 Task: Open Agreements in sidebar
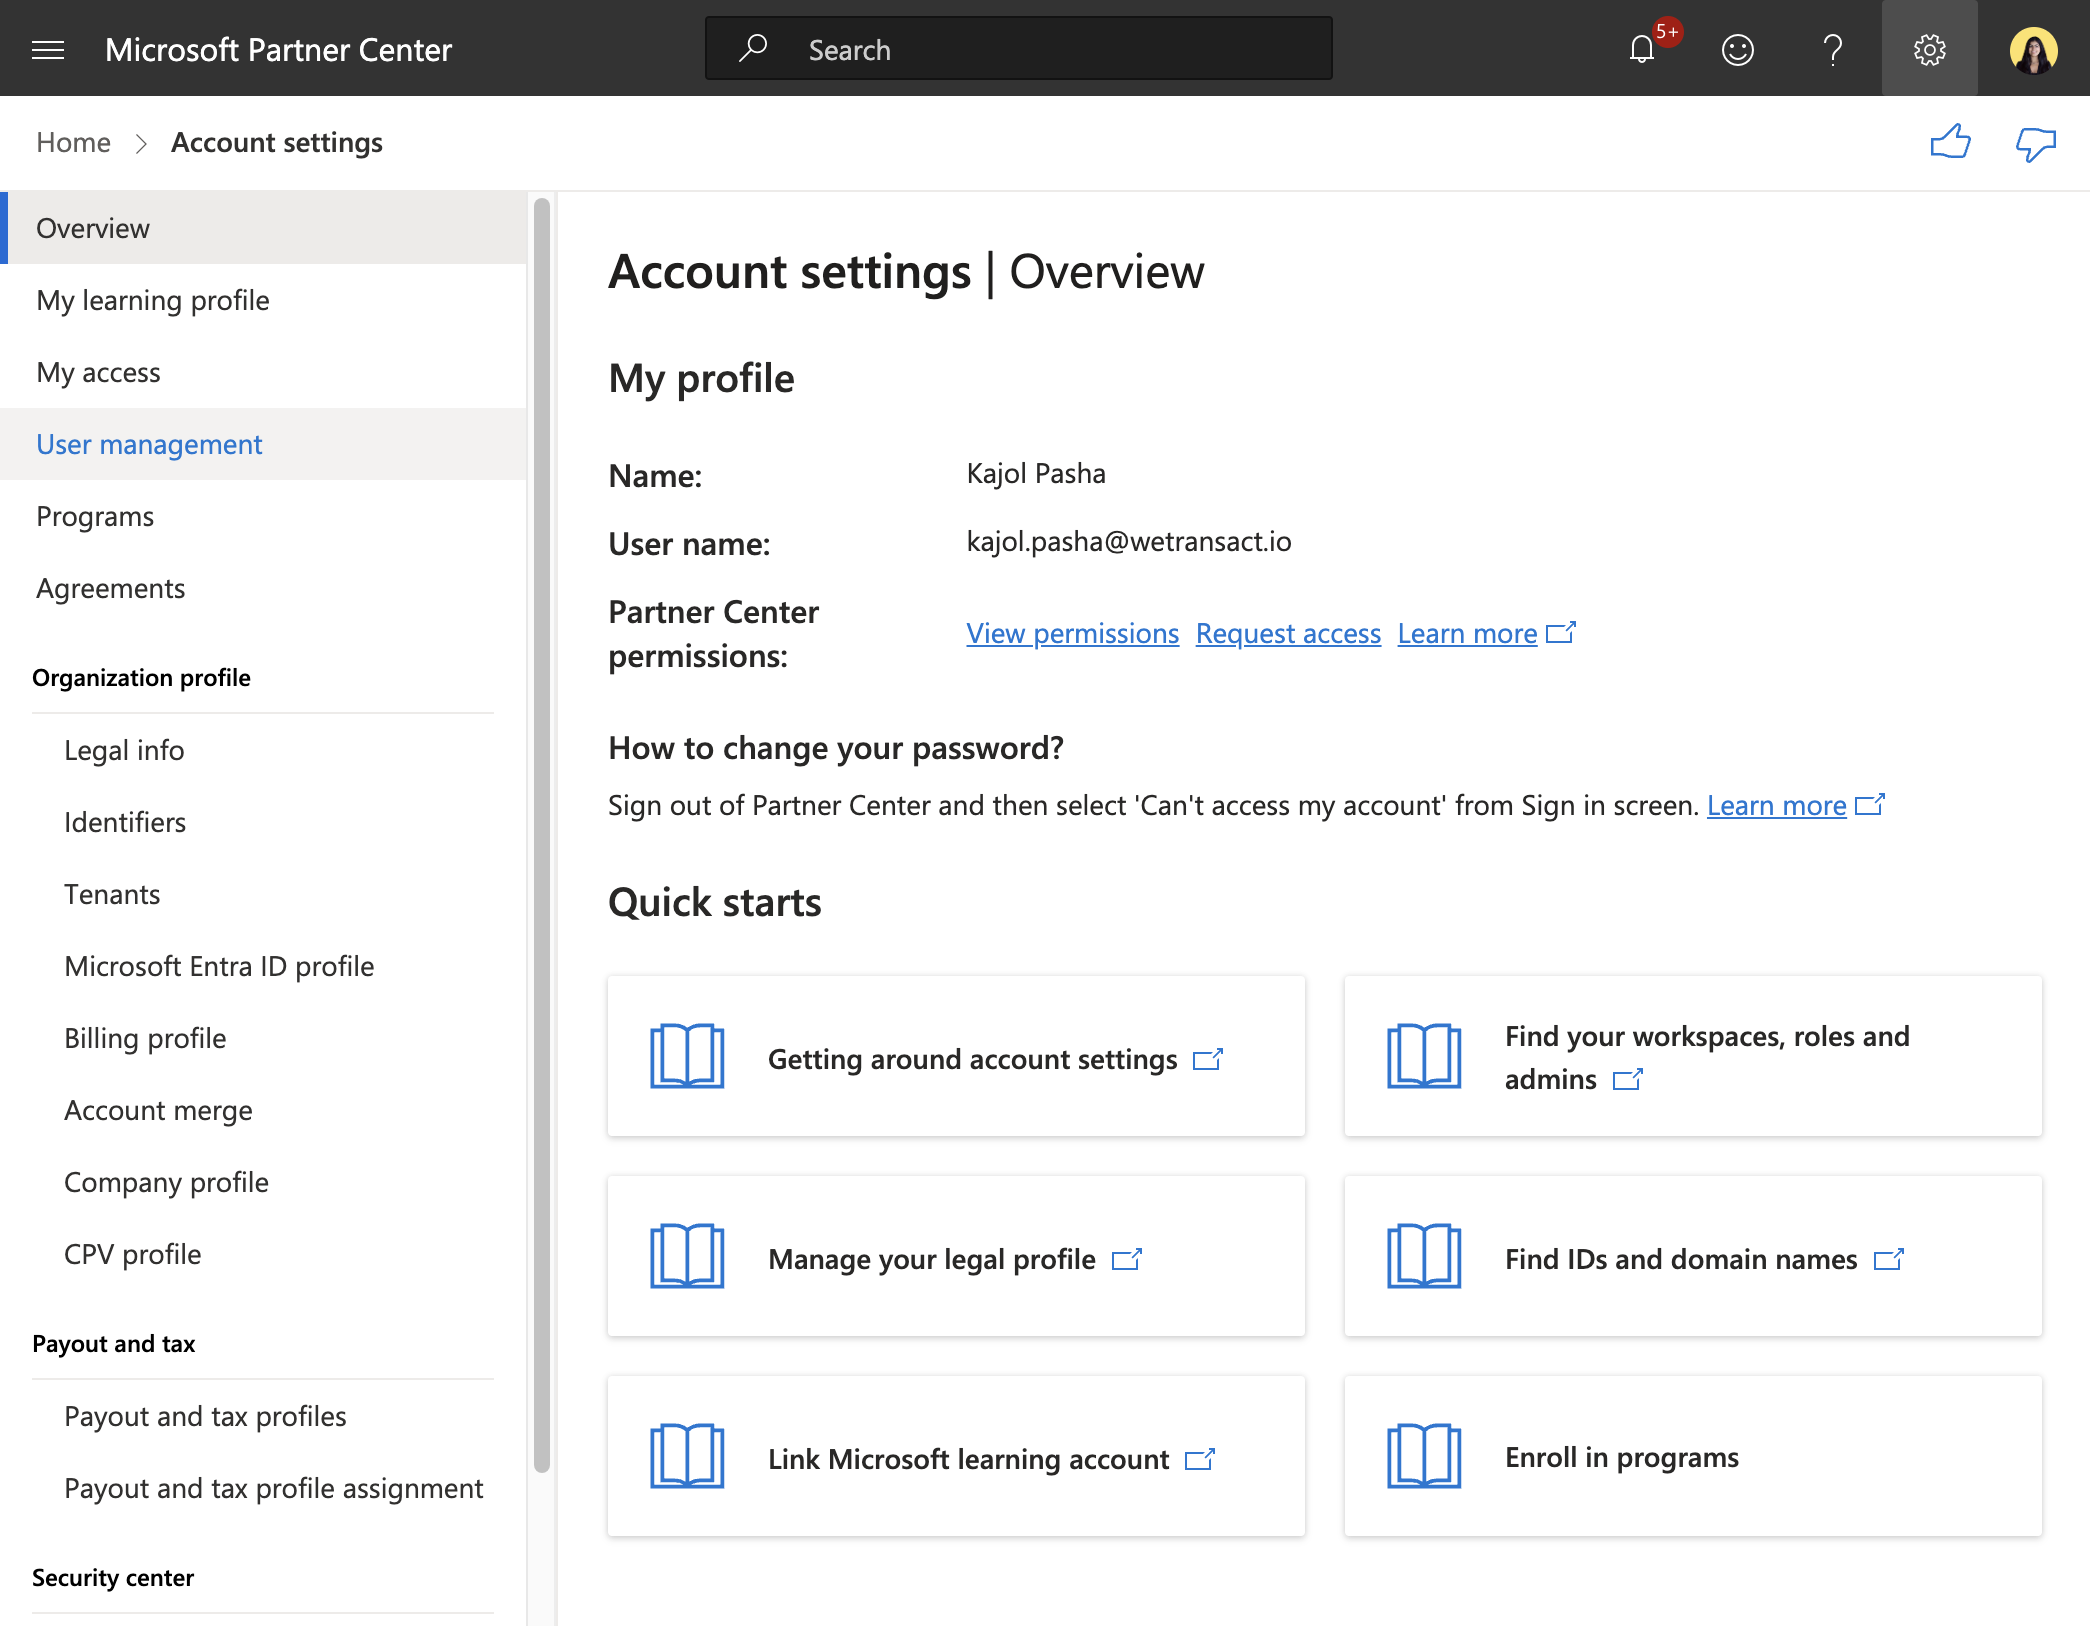pyautogui.click(x=263, y=588)
